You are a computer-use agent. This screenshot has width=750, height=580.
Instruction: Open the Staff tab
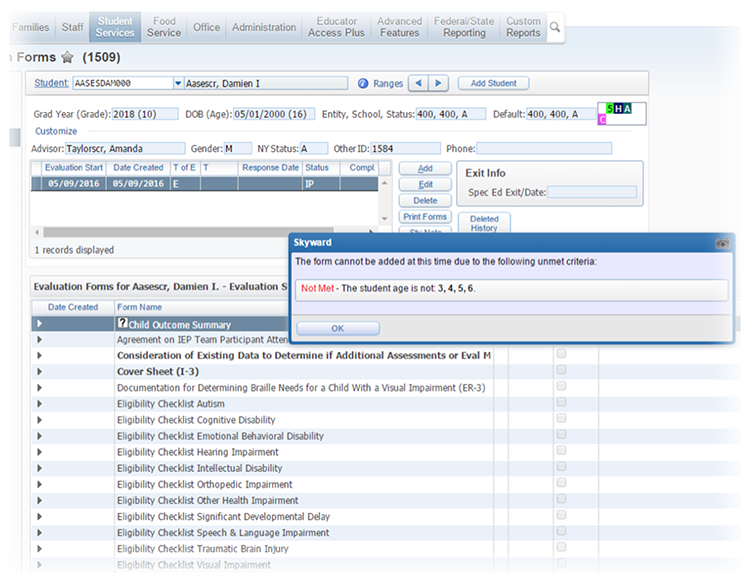(x=72, y=27)
